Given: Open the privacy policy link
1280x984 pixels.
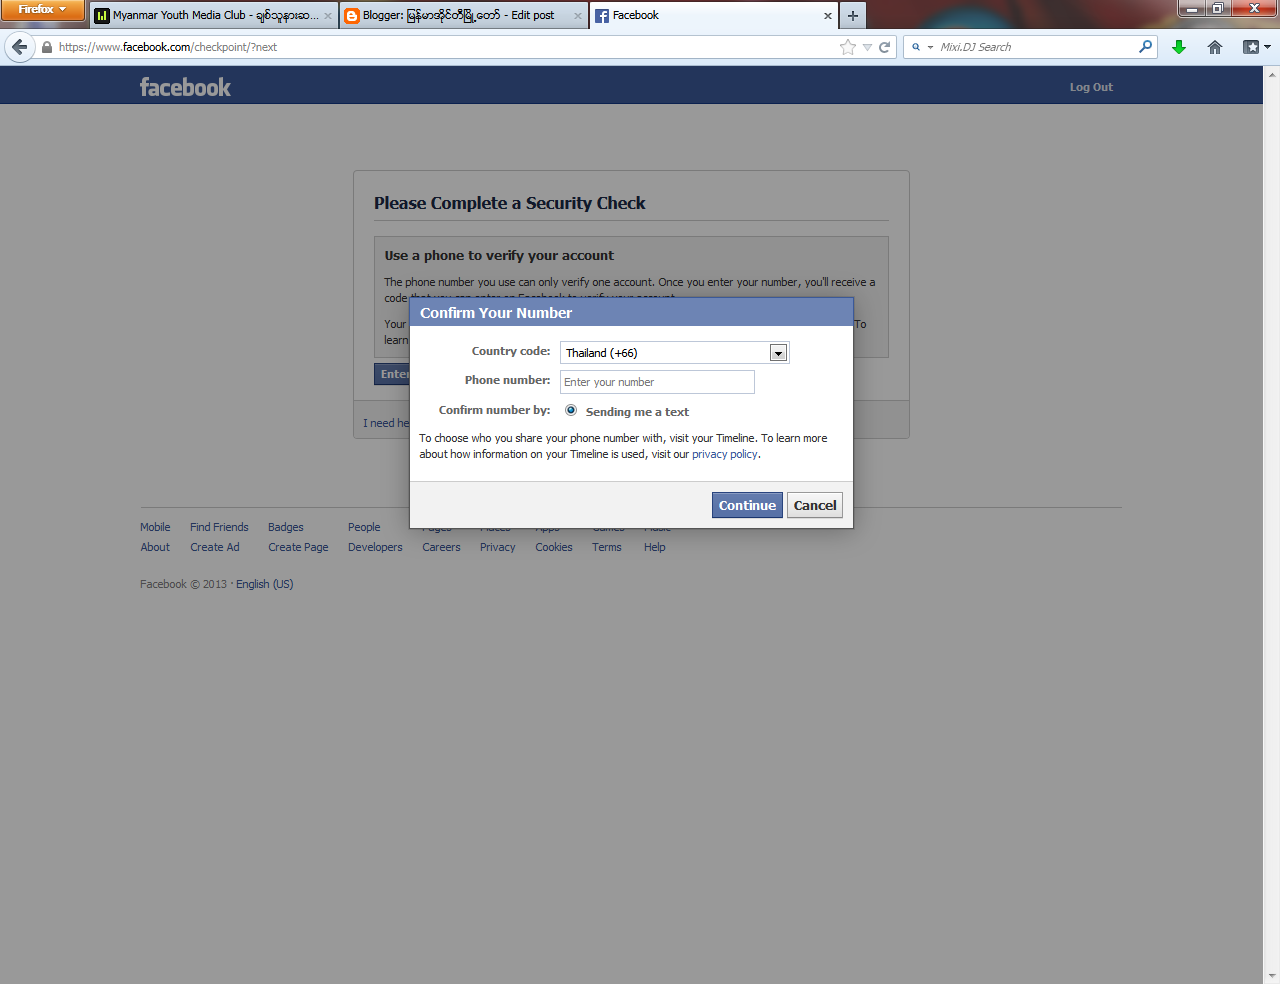Looking at the screenshot, I should (725, 454).
